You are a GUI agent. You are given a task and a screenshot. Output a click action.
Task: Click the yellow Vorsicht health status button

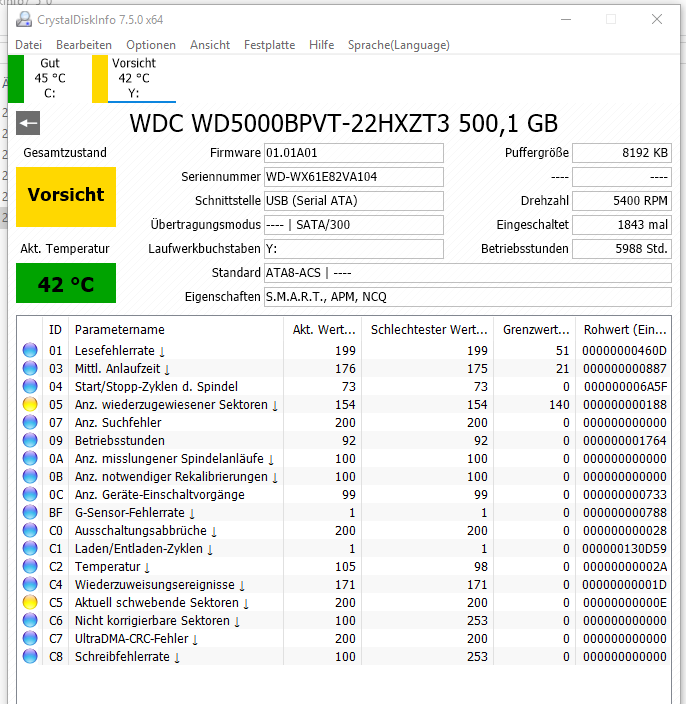pyautogui.click(x=66, y=197)
